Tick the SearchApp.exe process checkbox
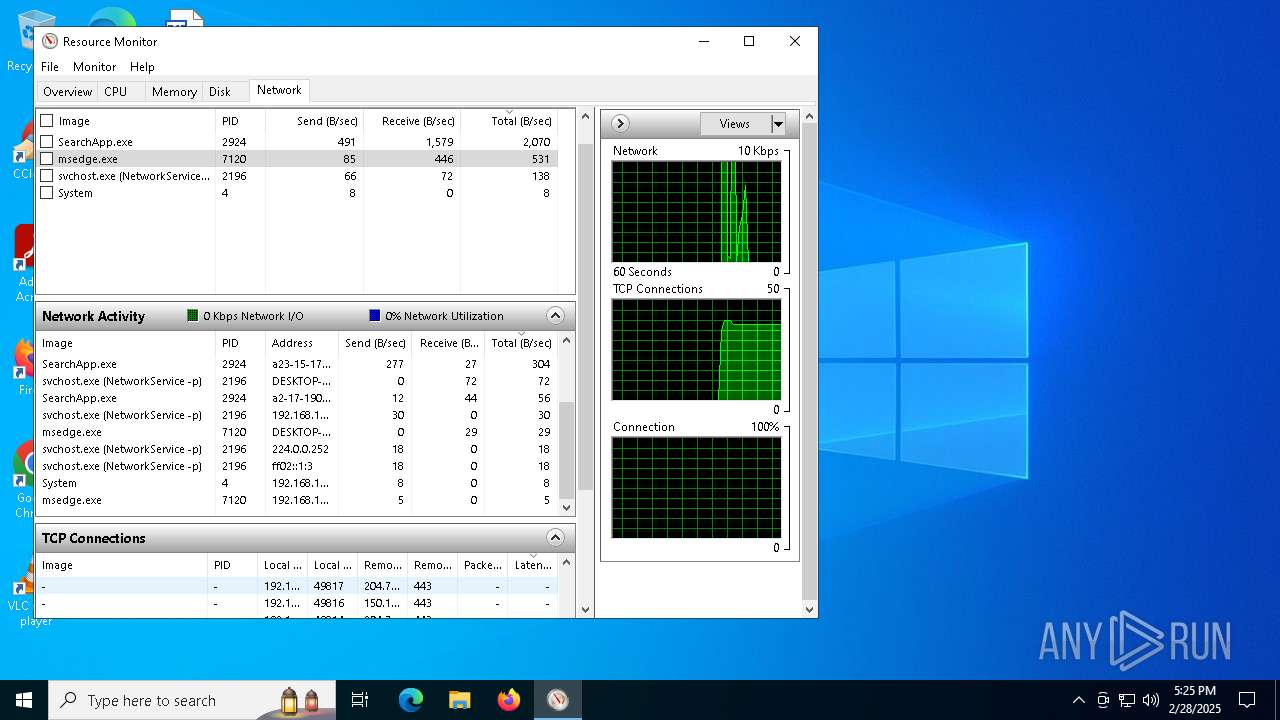The height and width of the screenshot is (720, 1280). coord(46,142)
